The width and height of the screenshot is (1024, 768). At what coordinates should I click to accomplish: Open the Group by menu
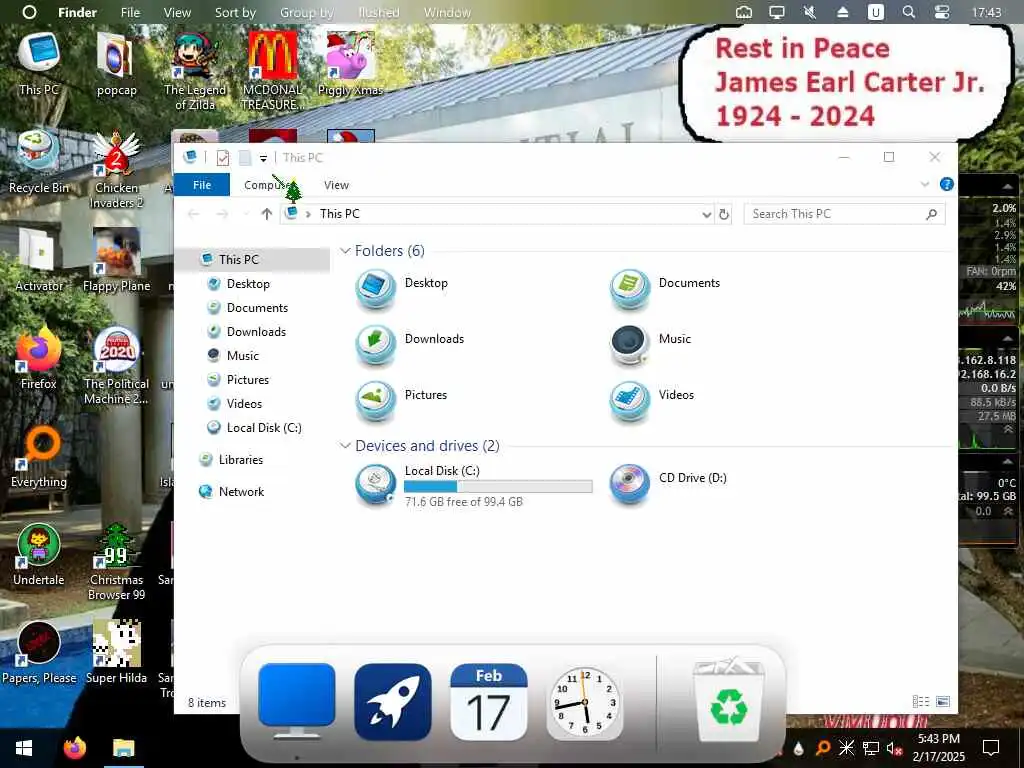pos(306,12)
